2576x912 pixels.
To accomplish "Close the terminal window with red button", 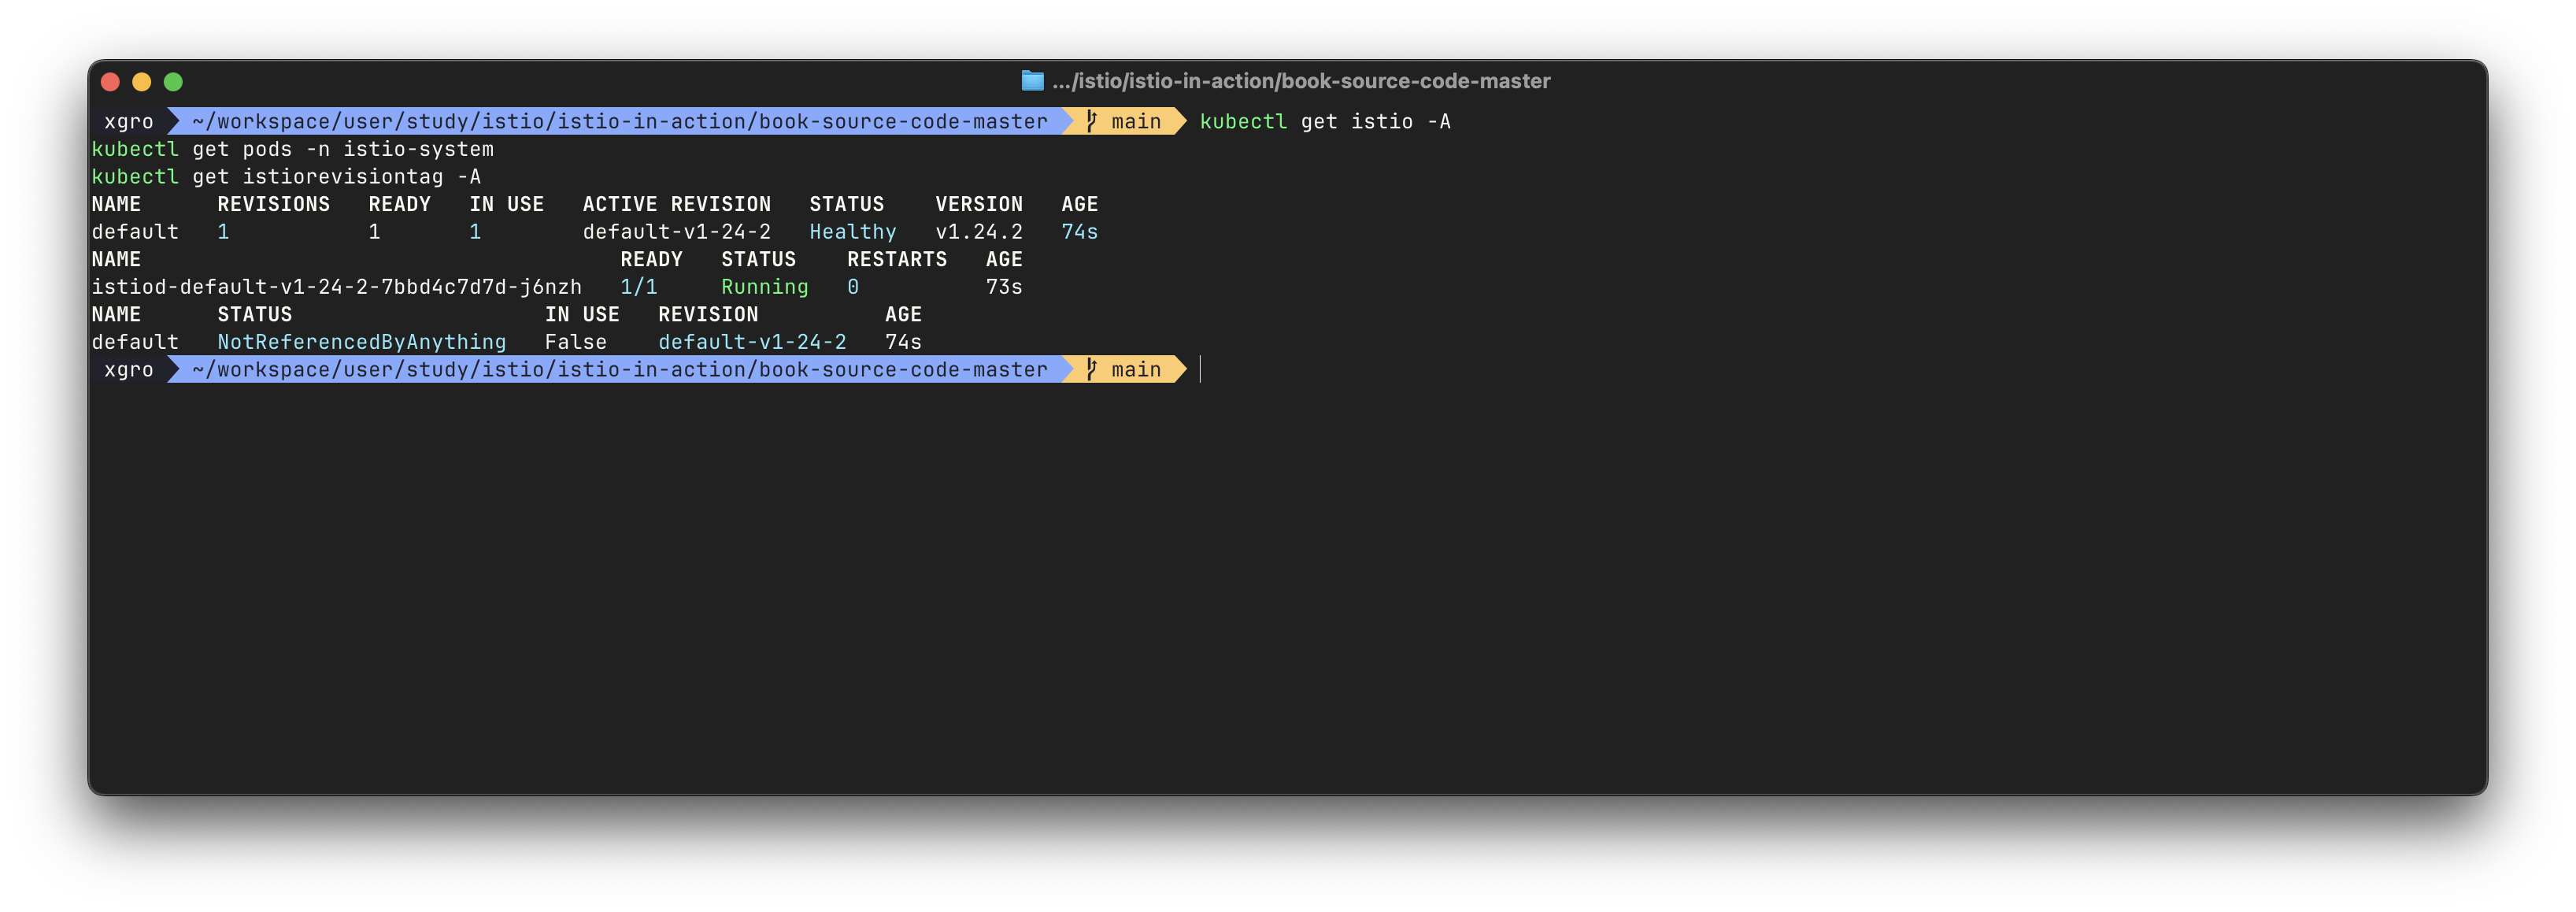I will 111,82.
